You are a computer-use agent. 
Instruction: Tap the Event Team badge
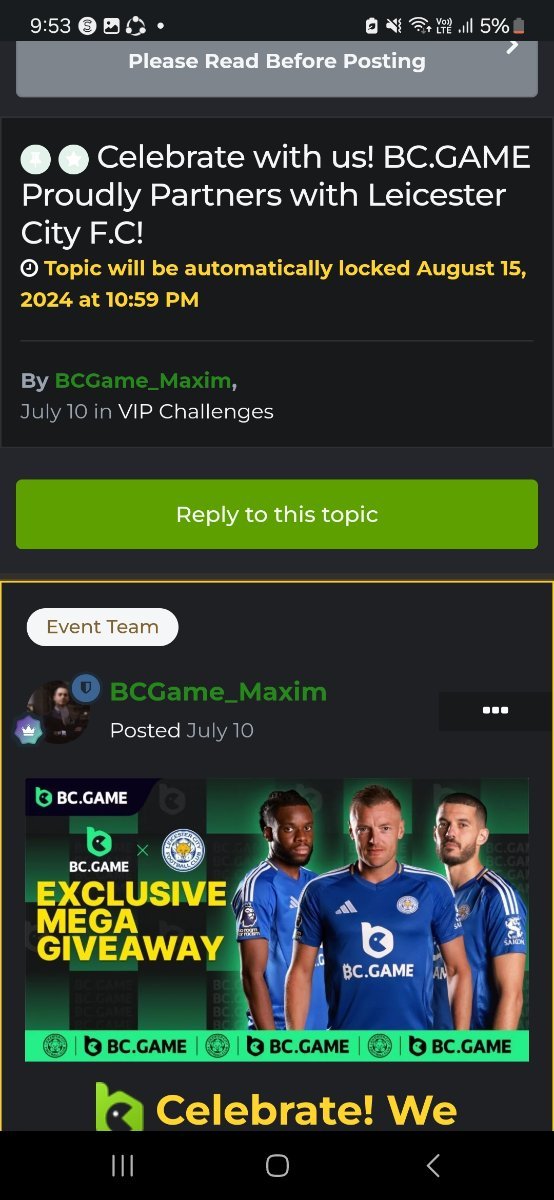coord(102,627)
